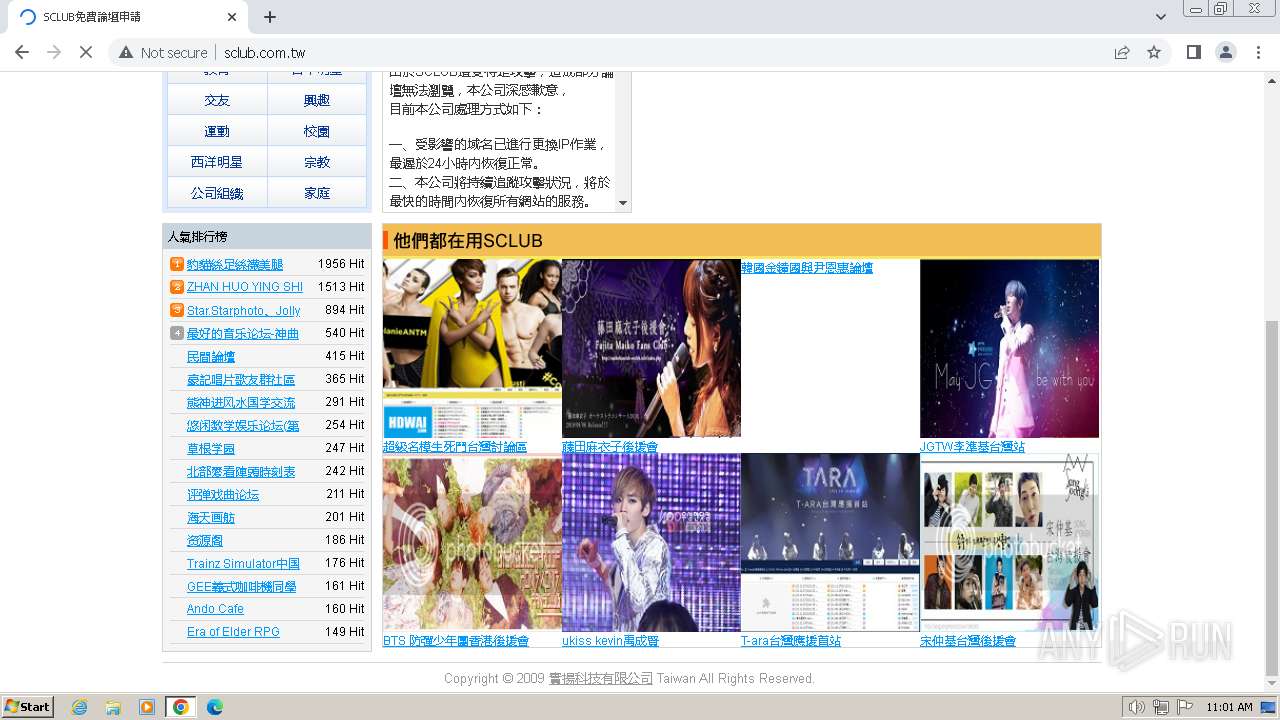Open Era of Elder RPG link
The height and width of the screenshot is (720, 1280).
tap(233, 632)
